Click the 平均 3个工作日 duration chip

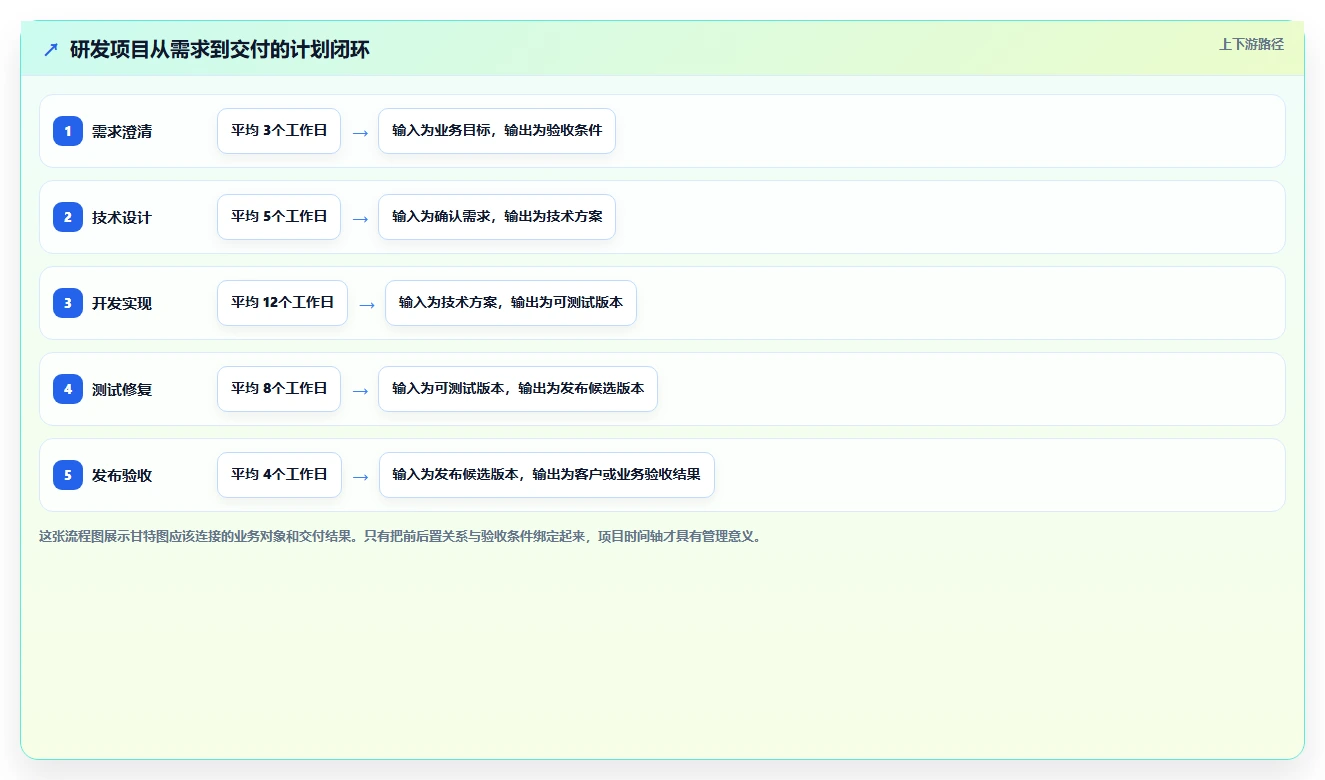click(279, 131)
